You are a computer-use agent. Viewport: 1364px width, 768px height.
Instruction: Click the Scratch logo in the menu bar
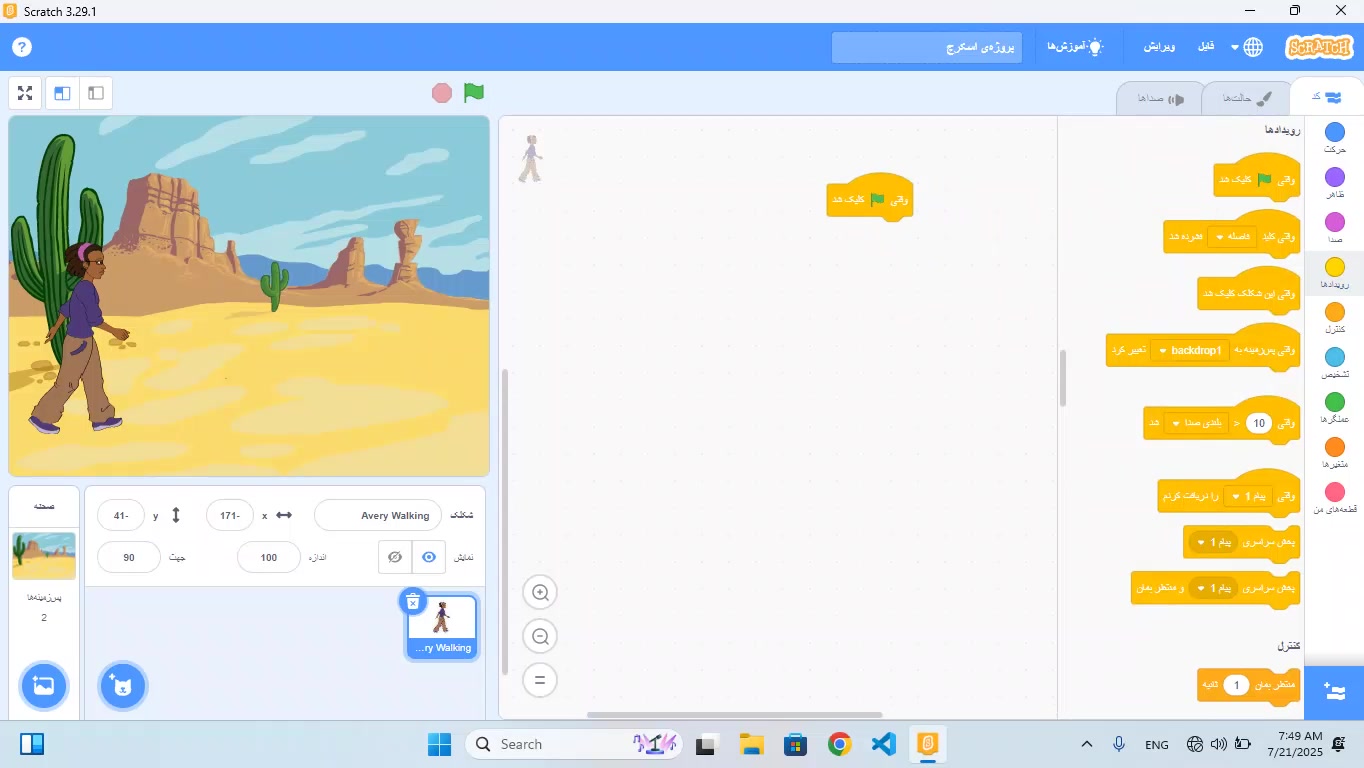[x=1319, y=47]
